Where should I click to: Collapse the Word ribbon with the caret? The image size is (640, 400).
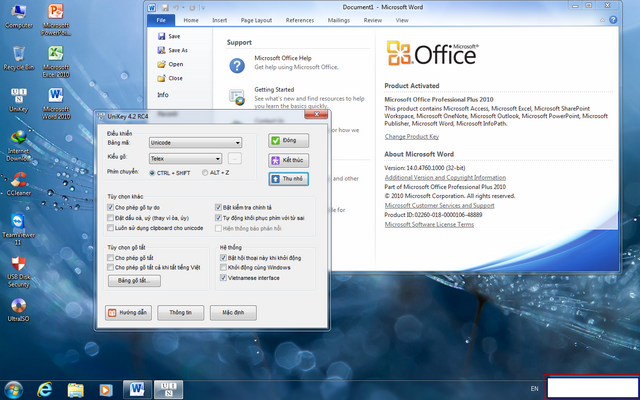tap(602, 20)
